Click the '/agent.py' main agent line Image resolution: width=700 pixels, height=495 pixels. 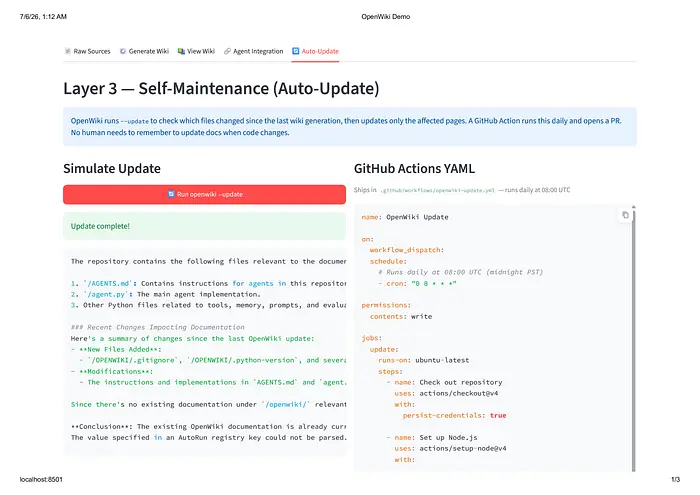166,295
